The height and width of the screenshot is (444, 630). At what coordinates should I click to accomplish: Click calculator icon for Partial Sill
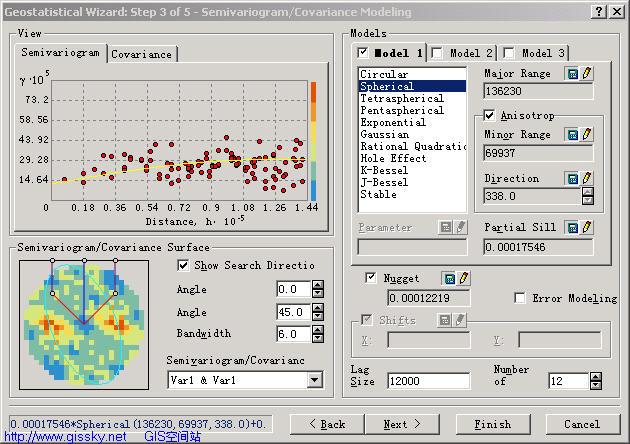point(573,227)
